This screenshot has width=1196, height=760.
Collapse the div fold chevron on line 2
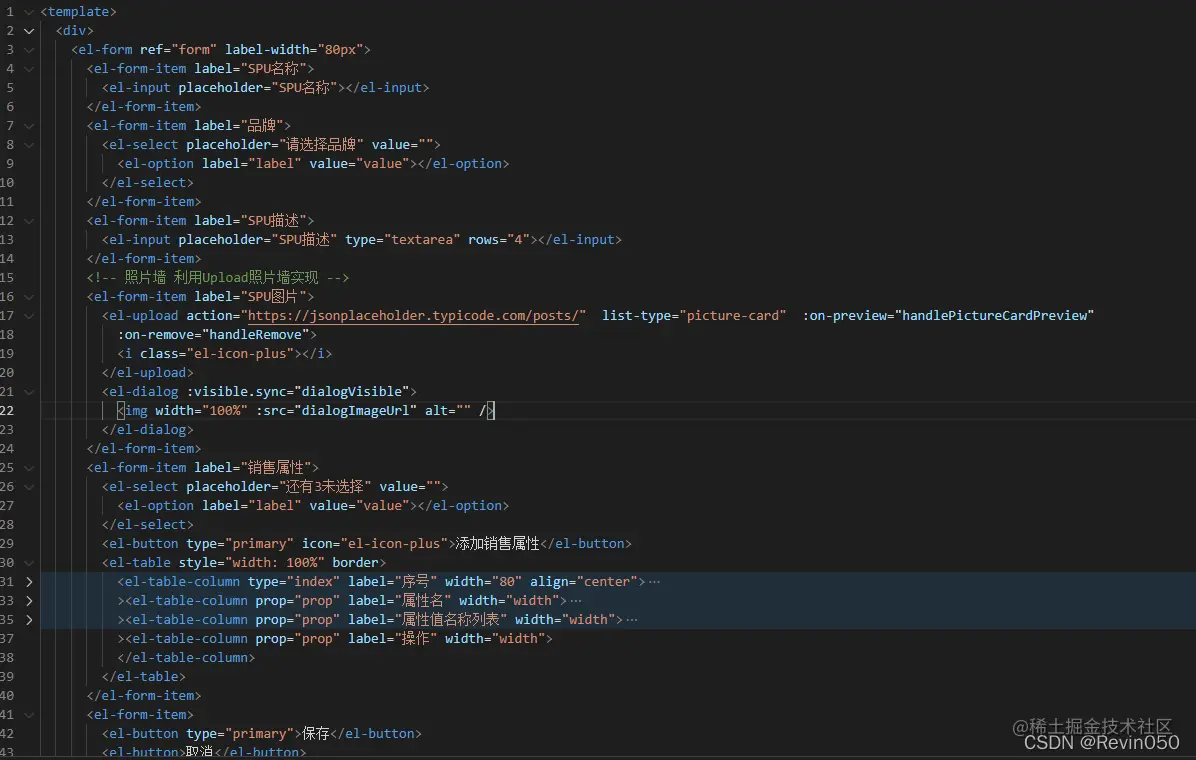(x=29, y=31)
